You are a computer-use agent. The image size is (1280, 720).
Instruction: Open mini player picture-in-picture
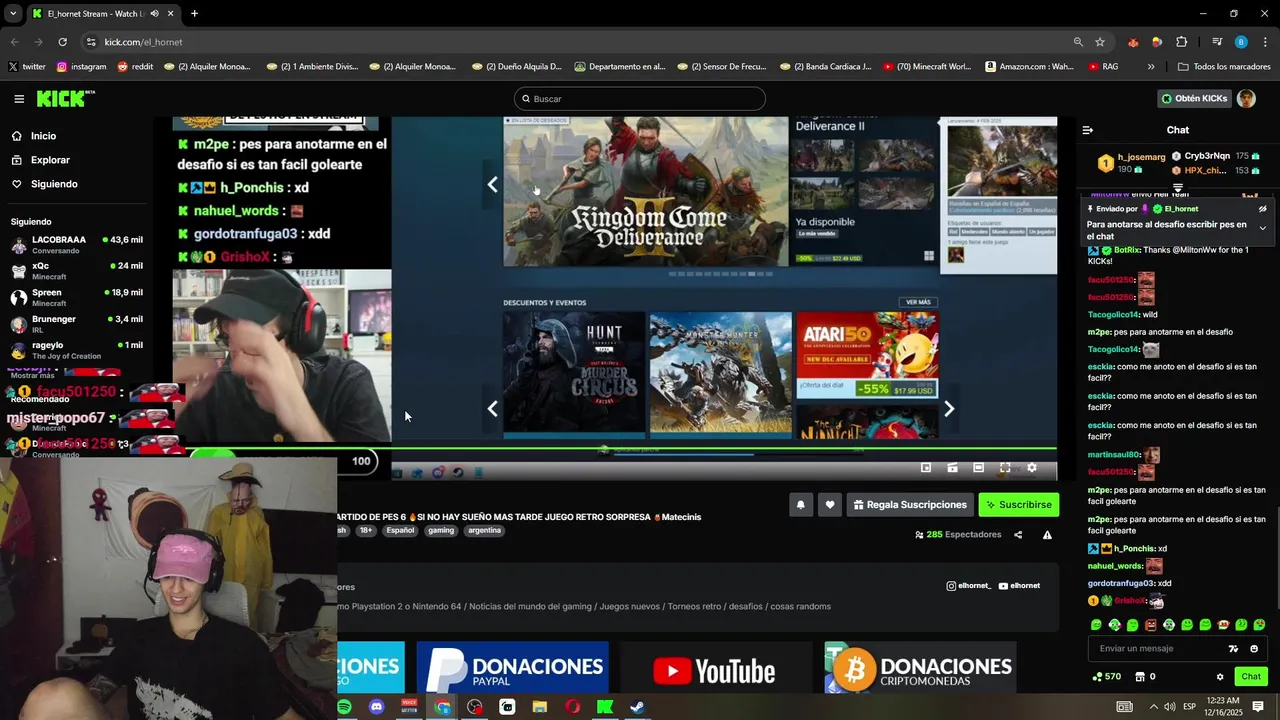coord(926,467)
